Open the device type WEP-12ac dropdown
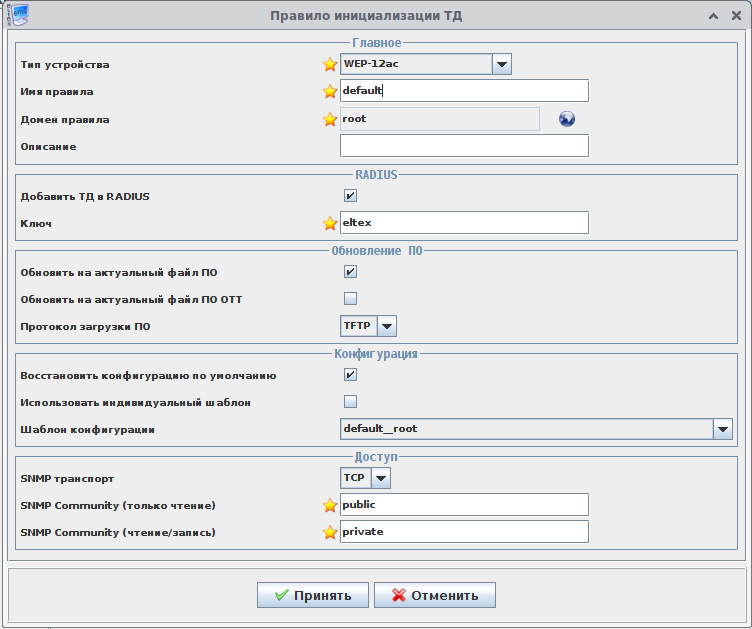The height and width of the screenshot is (629, 752). [x=502, y=65]
